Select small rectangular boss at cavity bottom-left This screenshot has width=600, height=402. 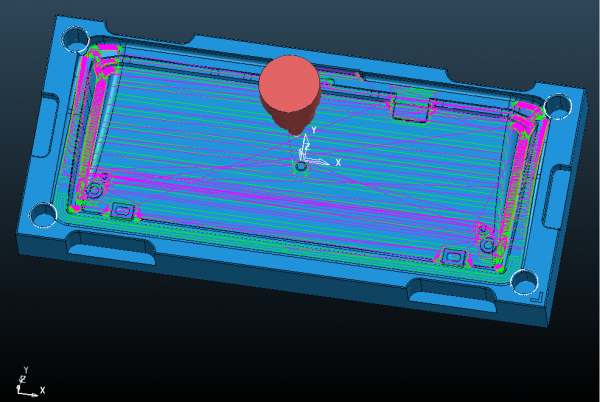(x=122, y=211)
